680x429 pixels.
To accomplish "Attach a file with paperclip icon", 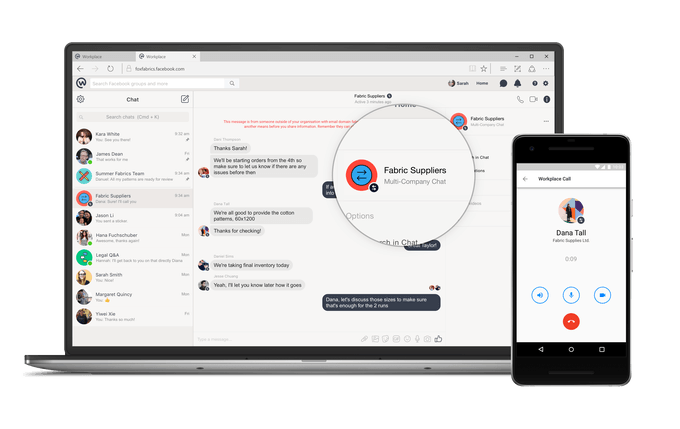I will [x=364, y=339].
